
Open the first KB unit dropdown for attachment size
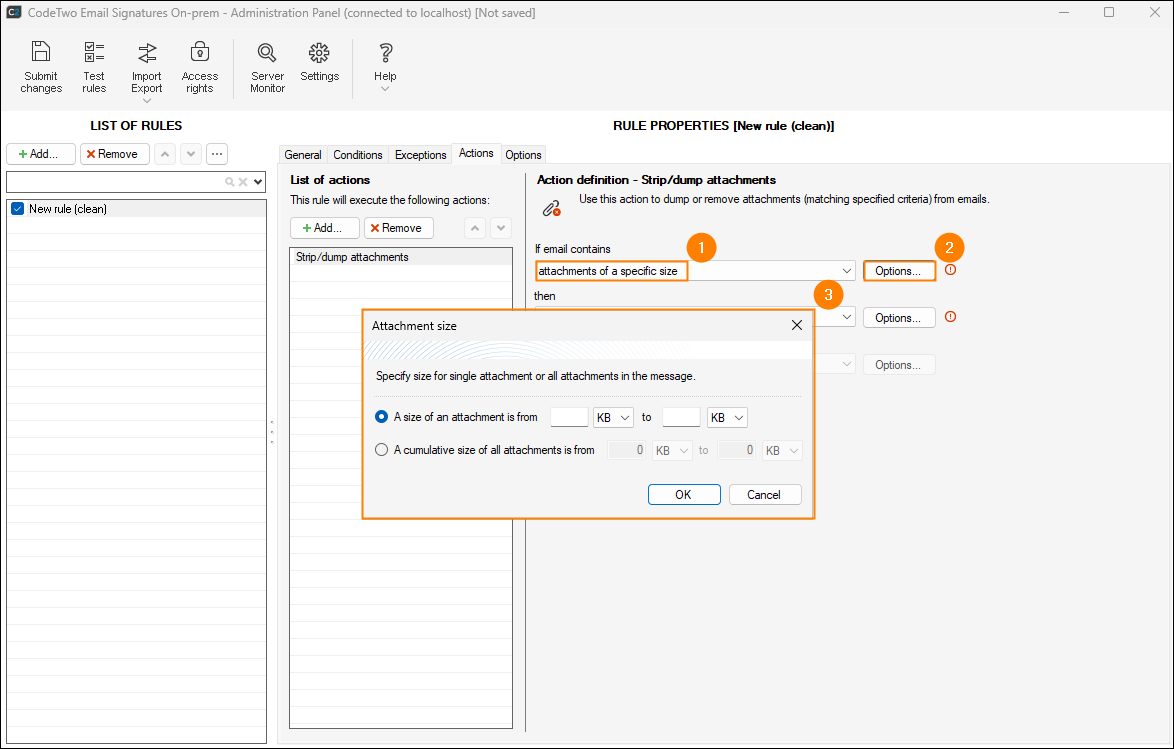[x=613, y=417]
